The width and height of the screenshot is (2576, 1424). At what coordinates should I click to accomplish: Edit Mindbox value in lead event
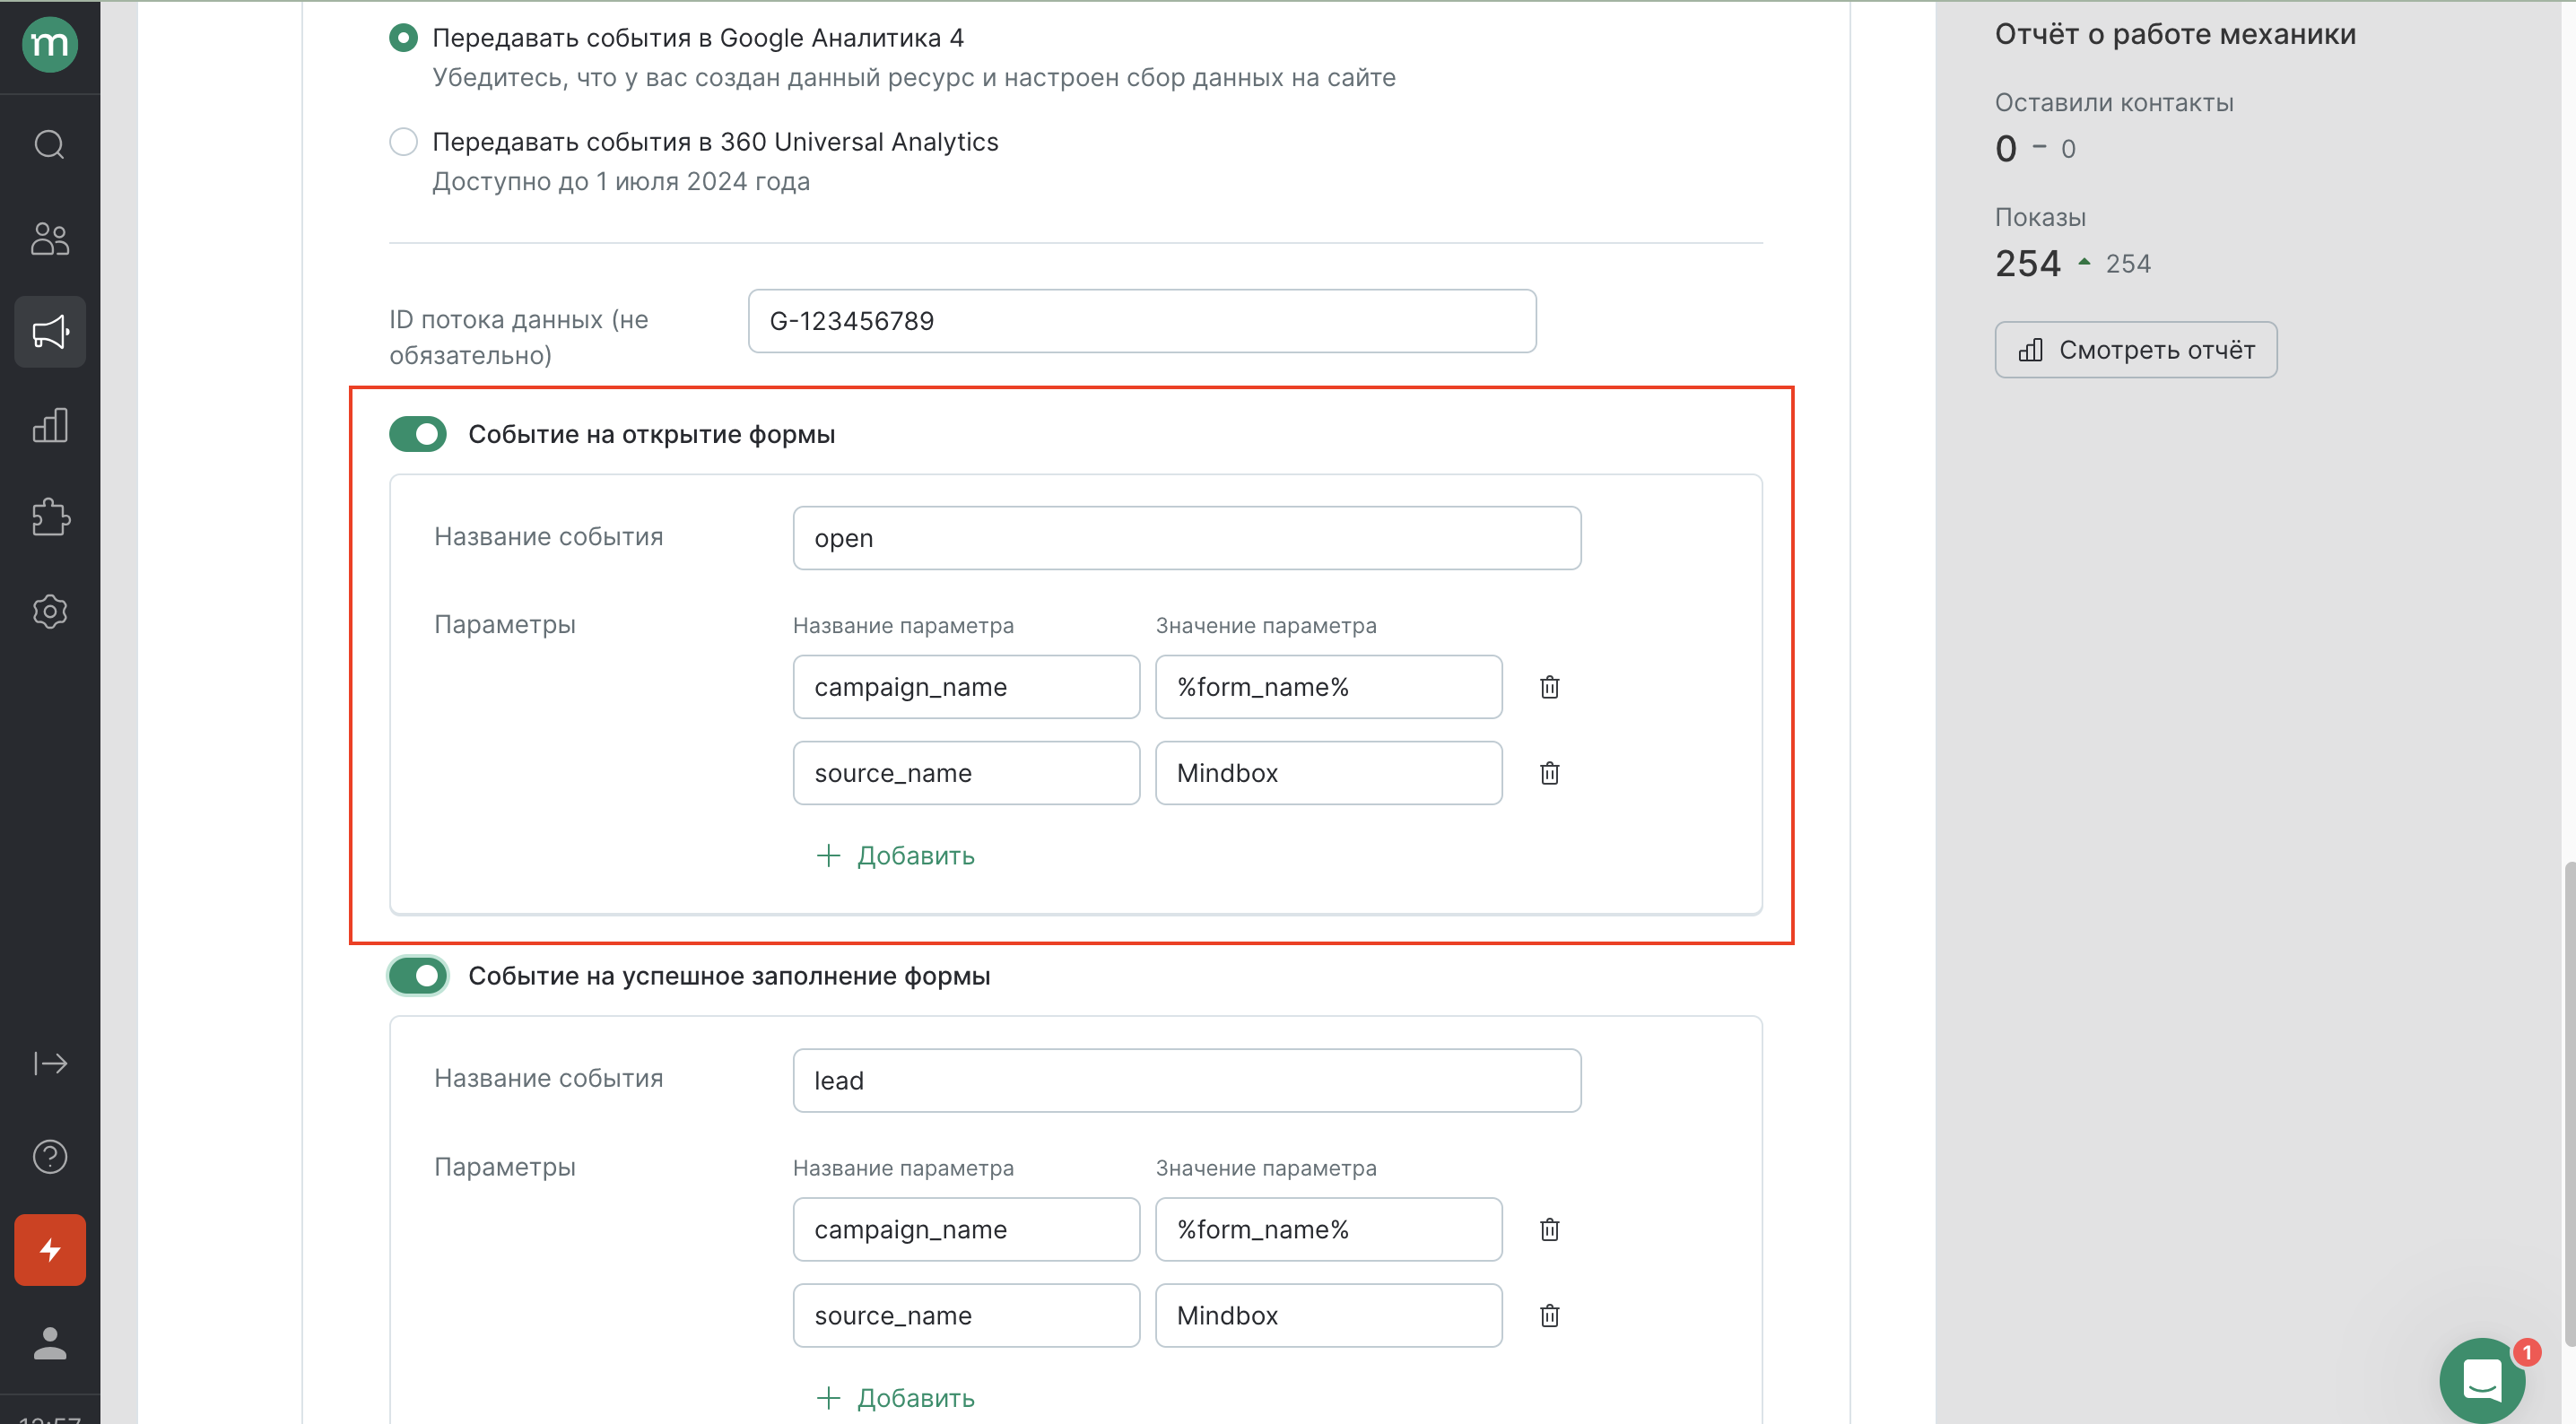[x=1328, y=1315]
